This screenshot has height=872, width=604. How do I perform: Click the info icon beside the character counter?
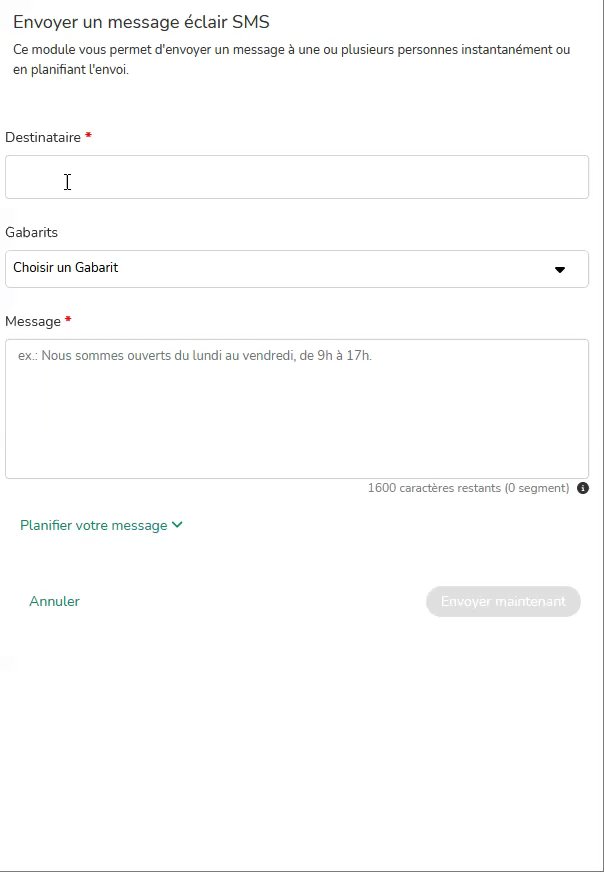(583, 489)
